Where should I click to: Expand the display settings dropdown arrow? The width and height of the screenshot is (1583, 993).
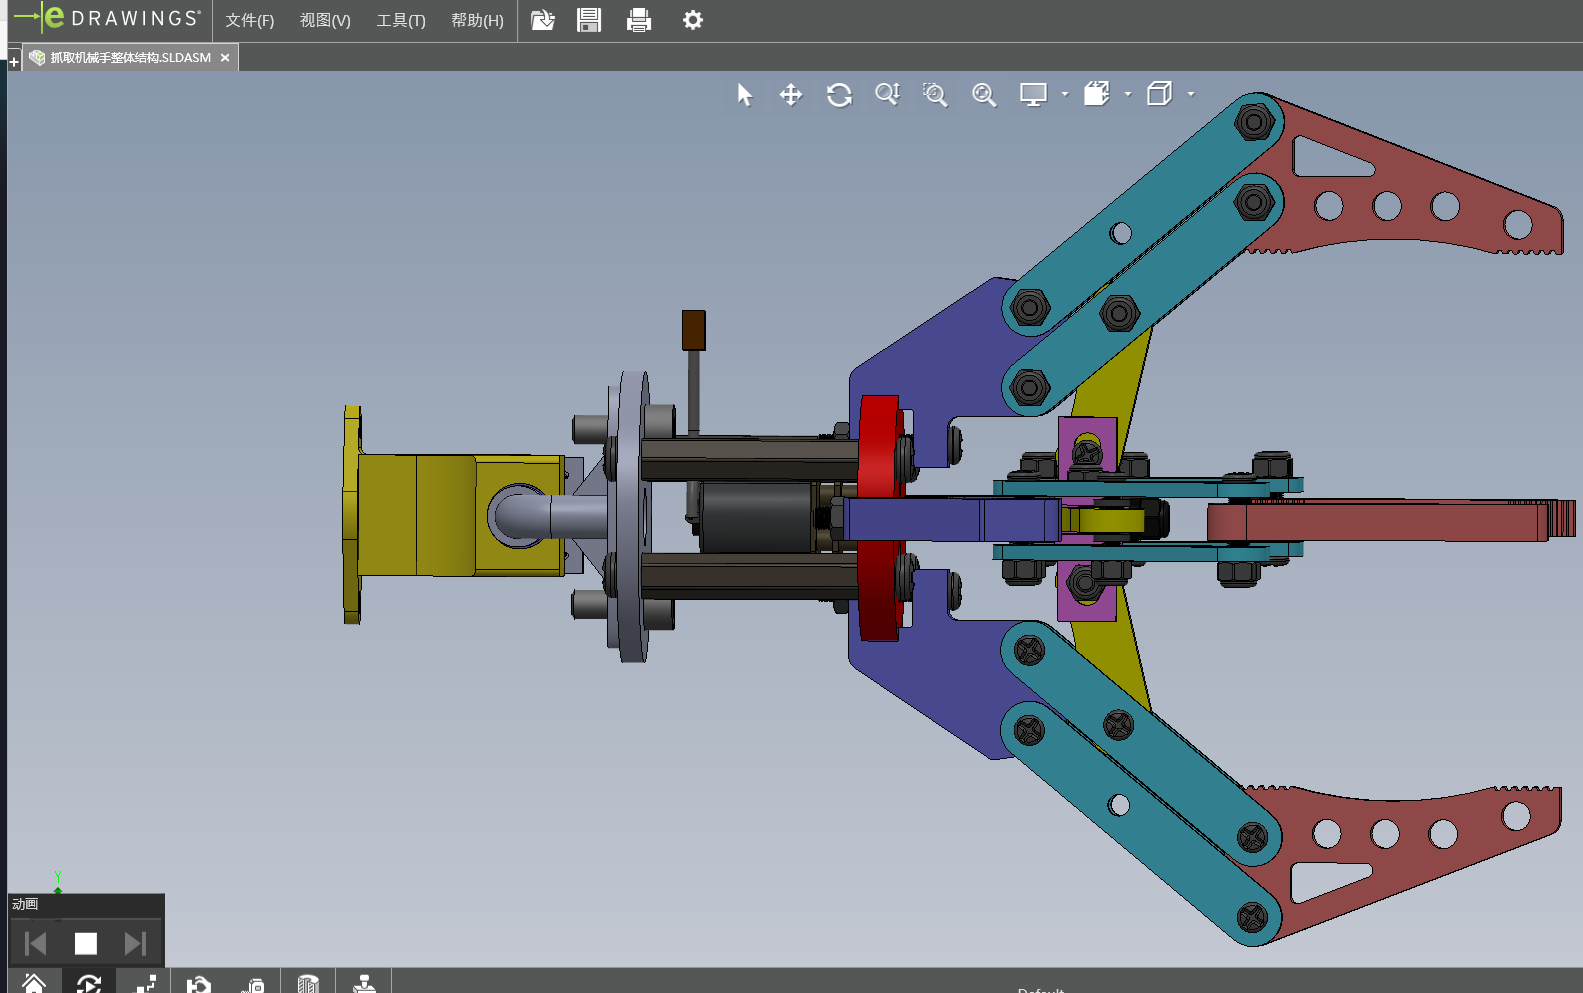[x=1065, y=94]
